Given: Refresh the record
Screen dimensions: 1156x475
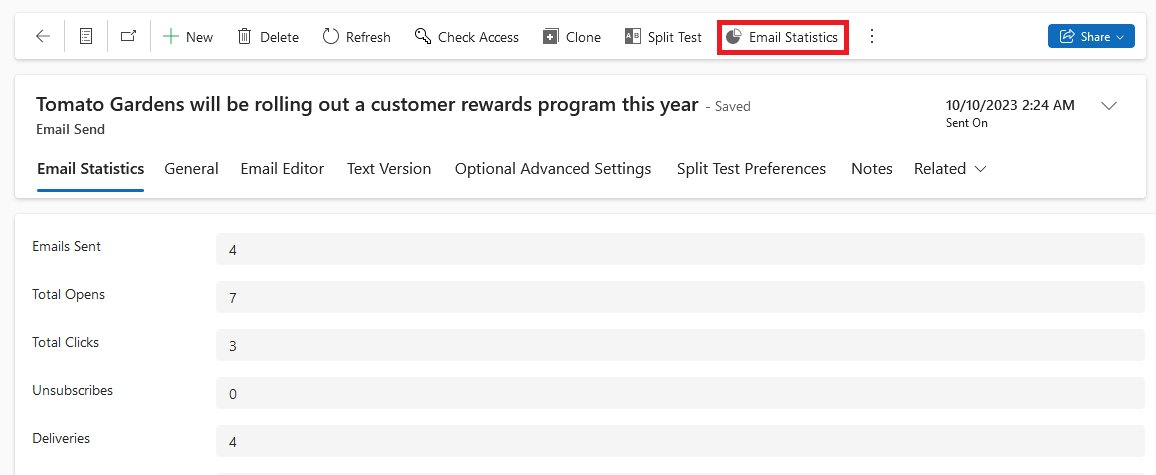Looking at the screenshot, I should (x=357, y=36).
